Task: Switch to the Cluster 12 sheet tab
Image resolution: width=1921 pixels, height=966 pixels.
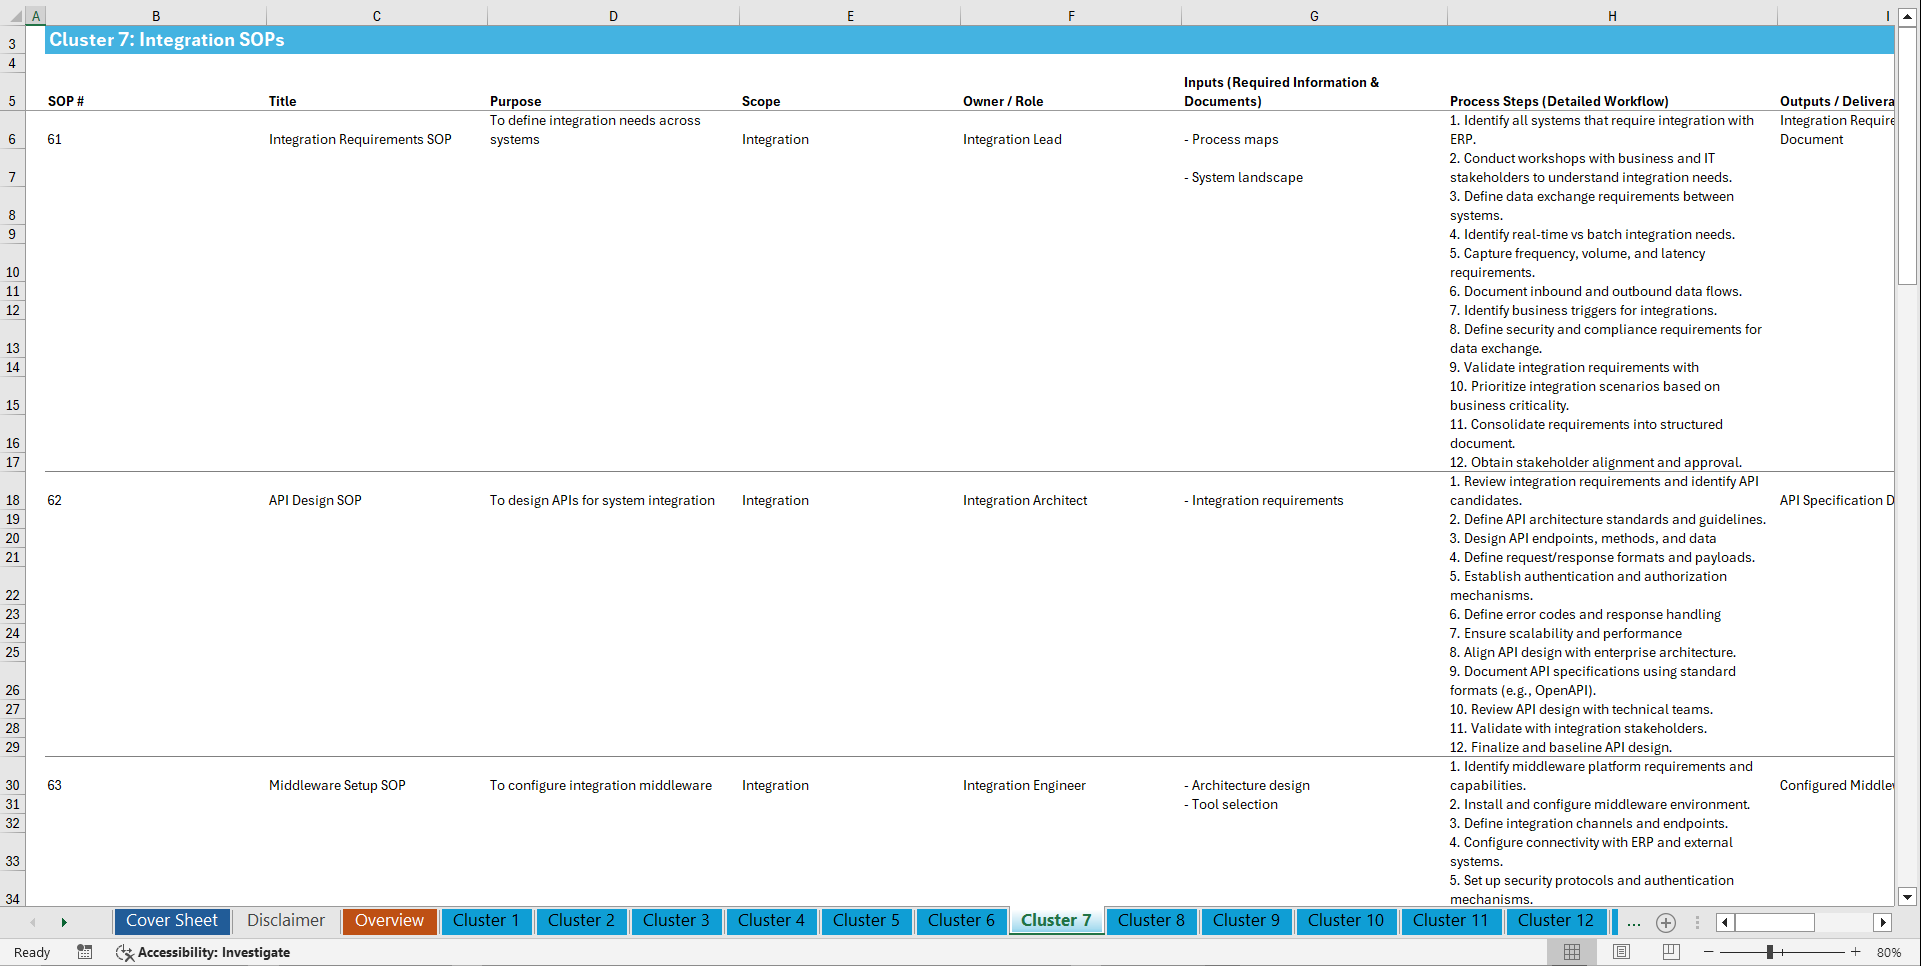Action: [x=1556, y=921]
